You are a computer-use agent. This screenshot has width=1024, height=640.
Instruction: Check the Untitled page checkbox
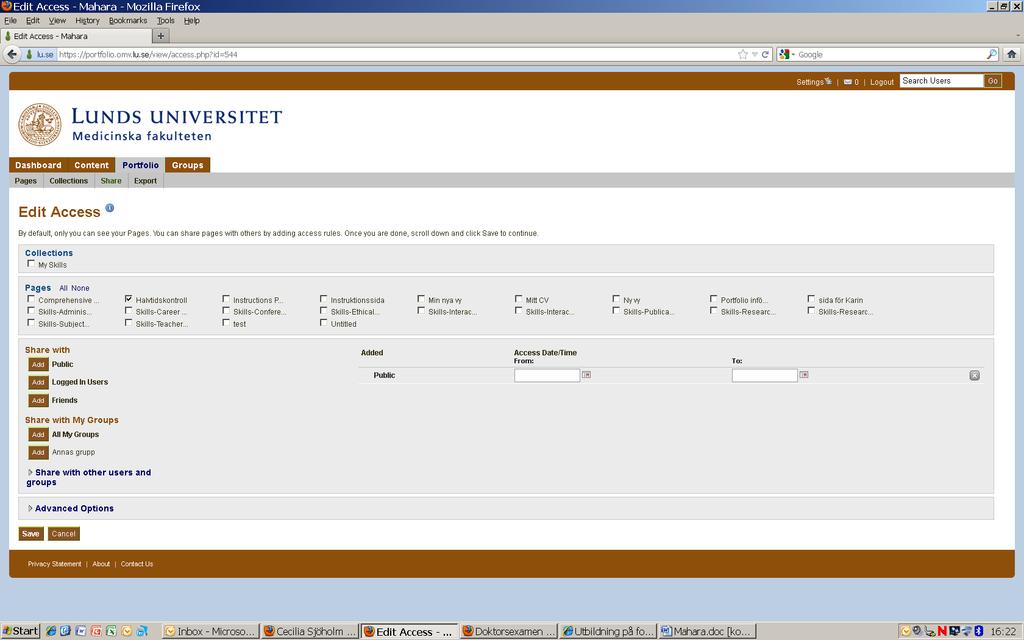tap(323, 323)
